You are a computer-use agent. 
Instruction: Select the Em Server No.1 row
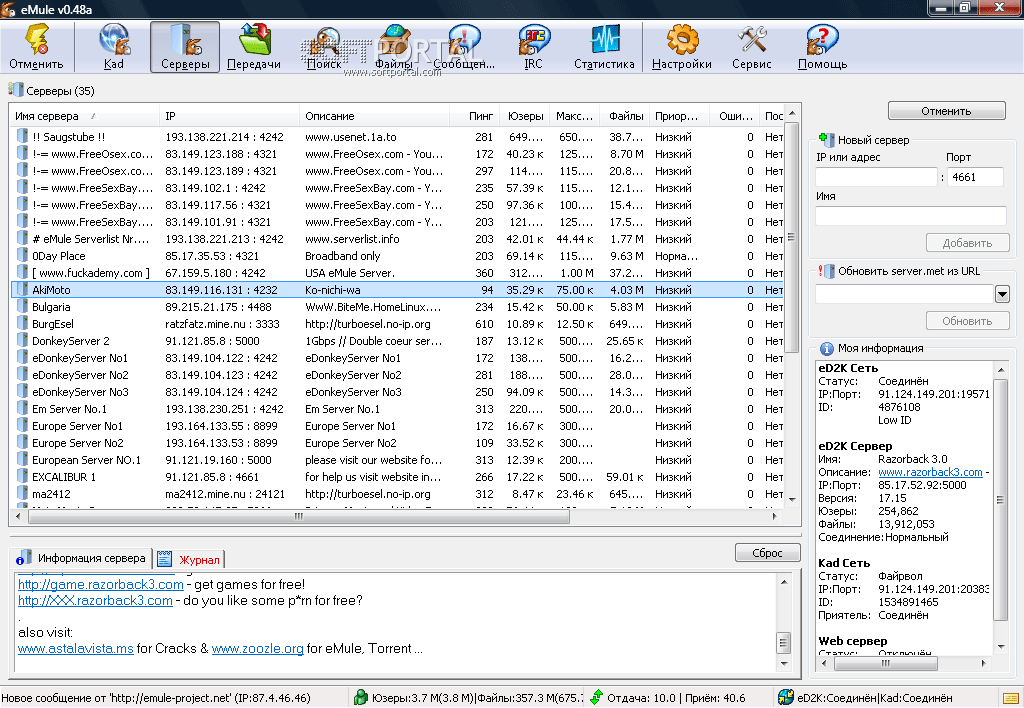point(397,409)
